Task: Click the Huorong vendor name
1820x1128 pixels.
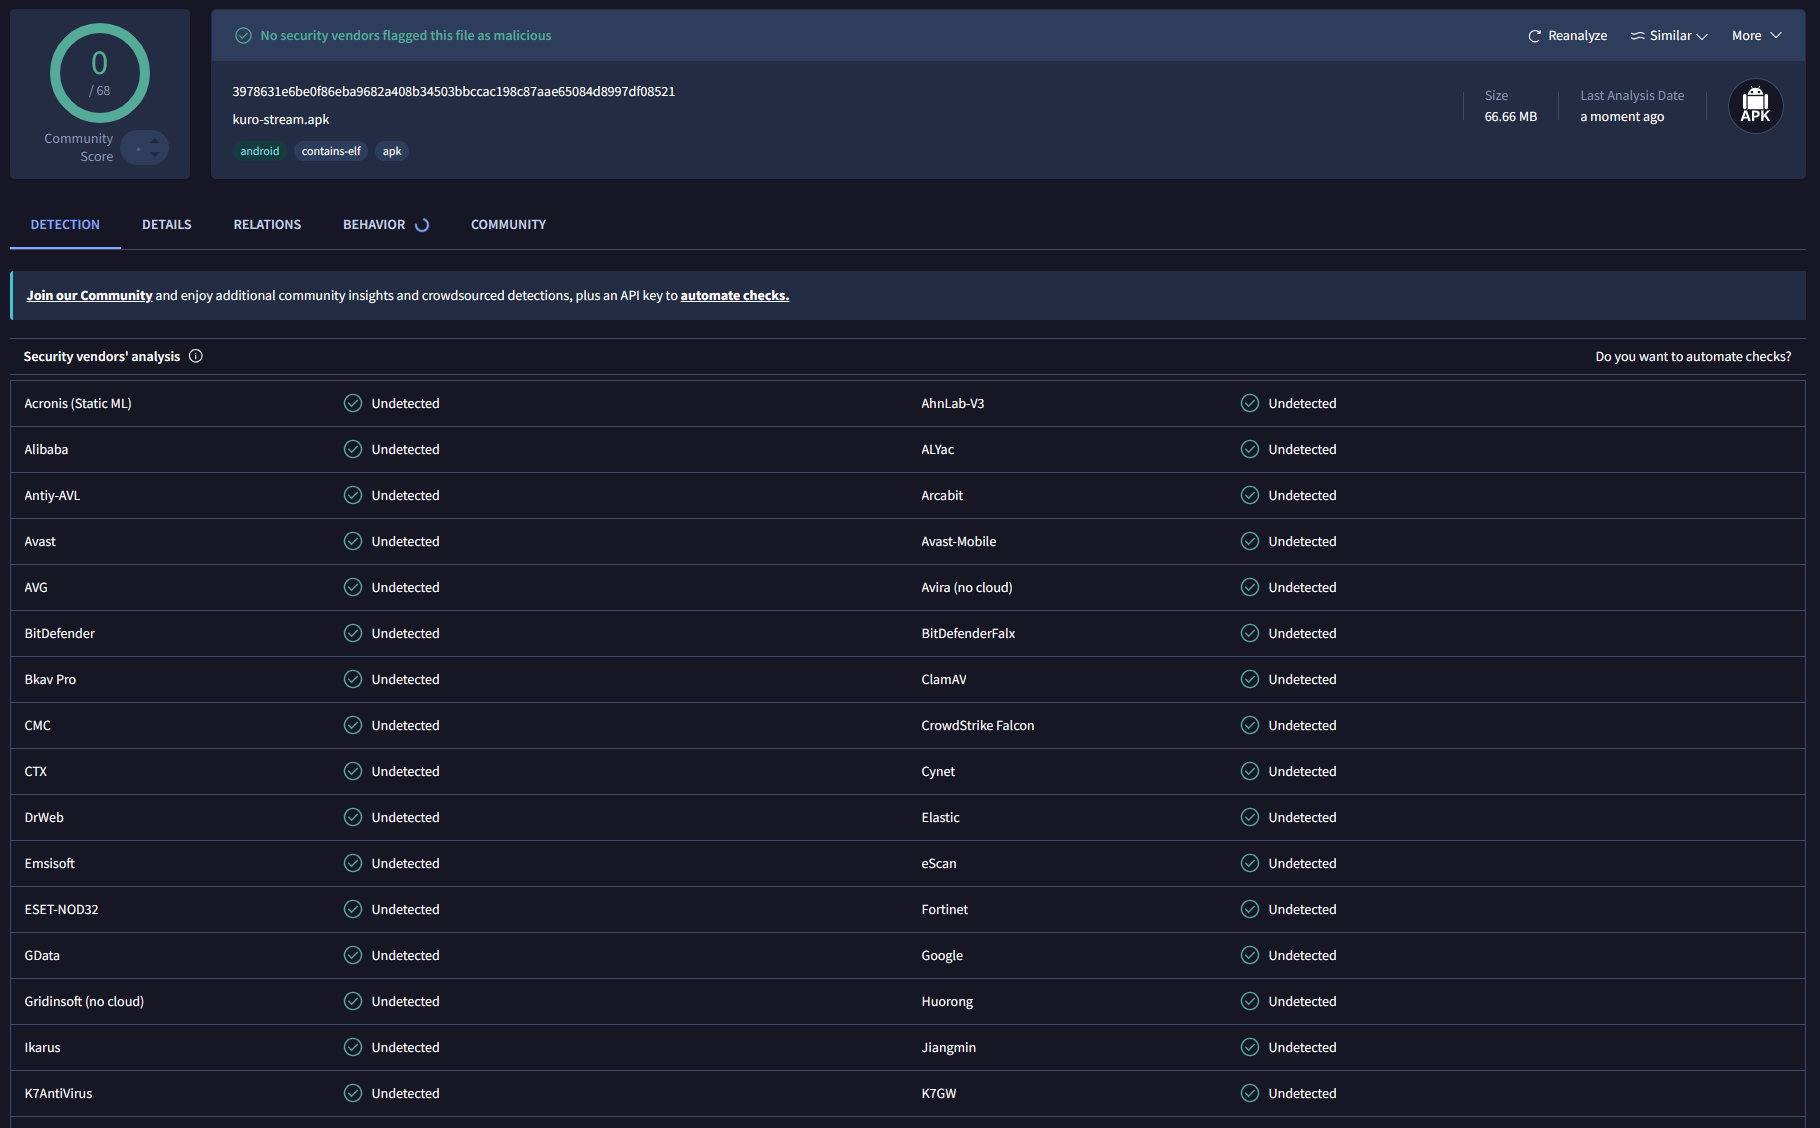Action: click(947, 1001)
